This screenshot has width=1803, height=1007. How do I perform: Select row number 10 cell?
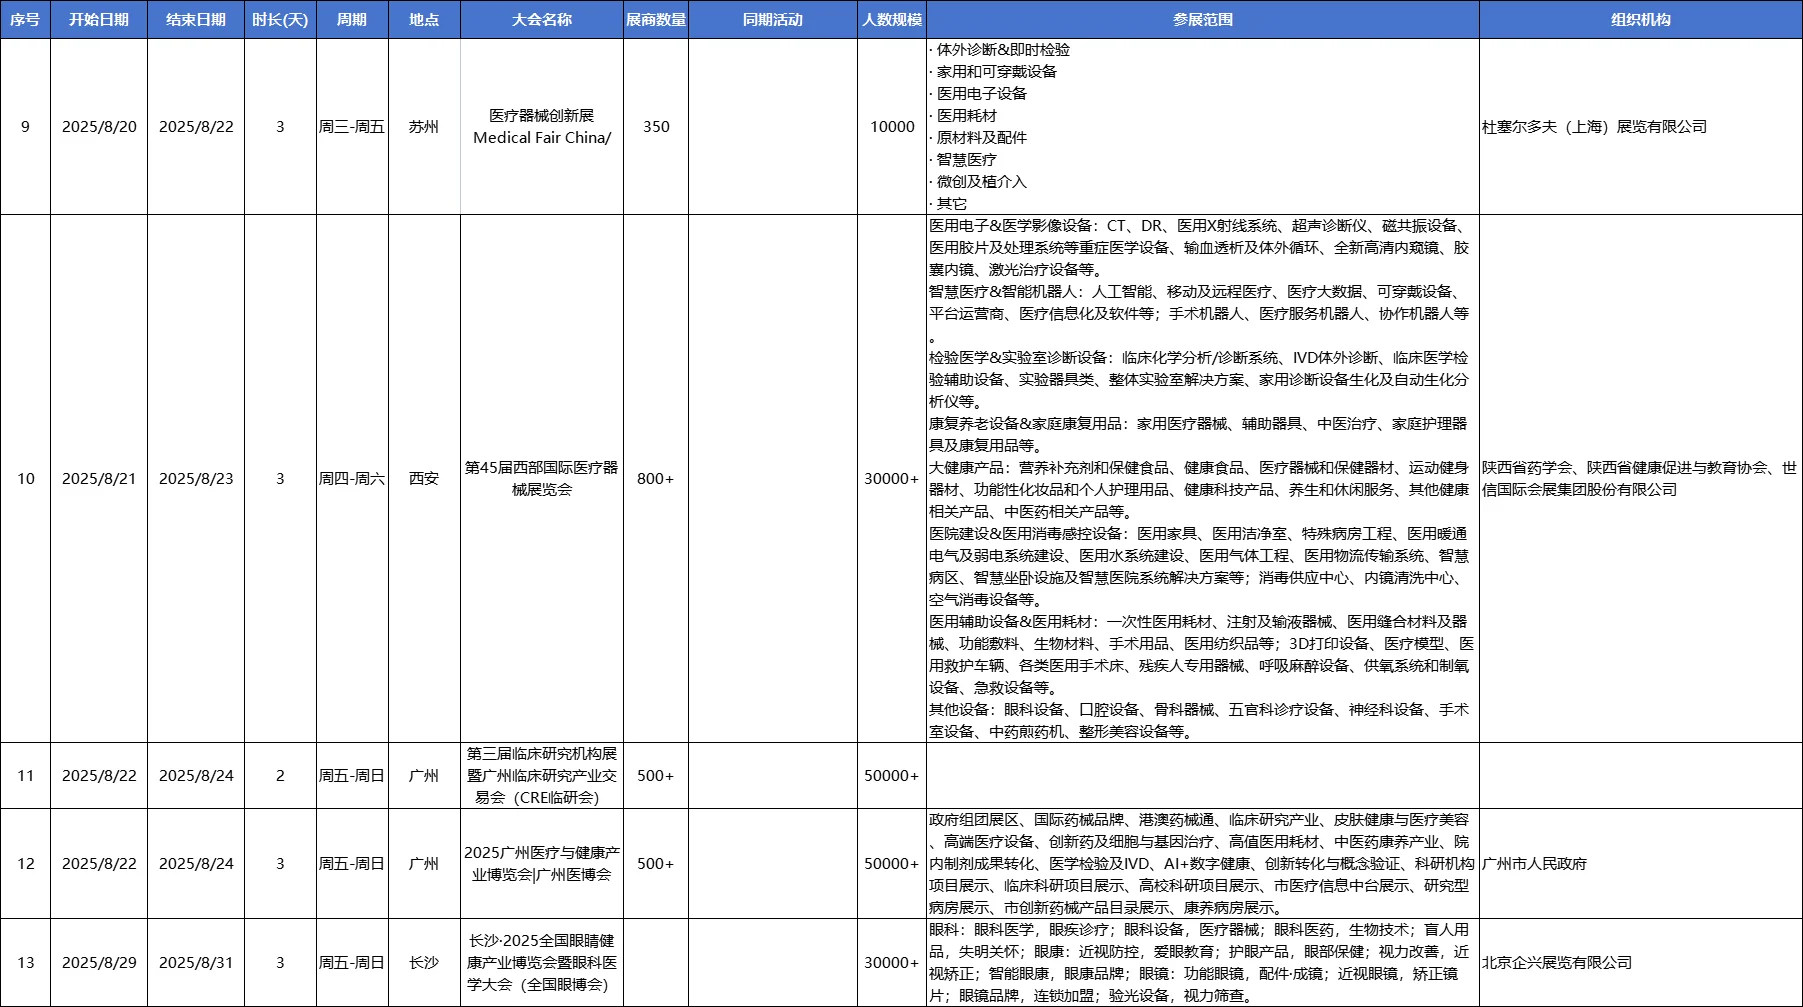[25, 479]
